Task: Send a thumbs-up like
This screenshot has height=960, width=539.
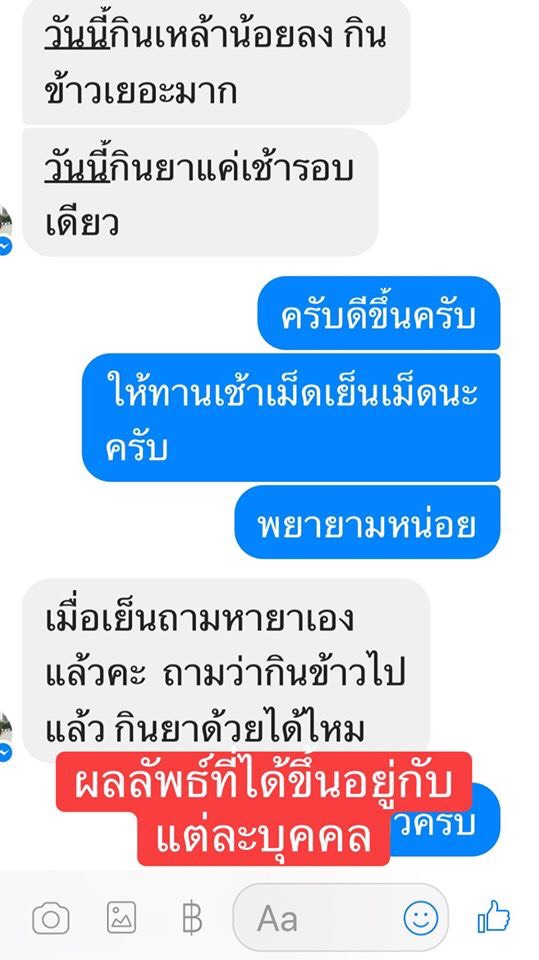Action: tap(494, 917)
